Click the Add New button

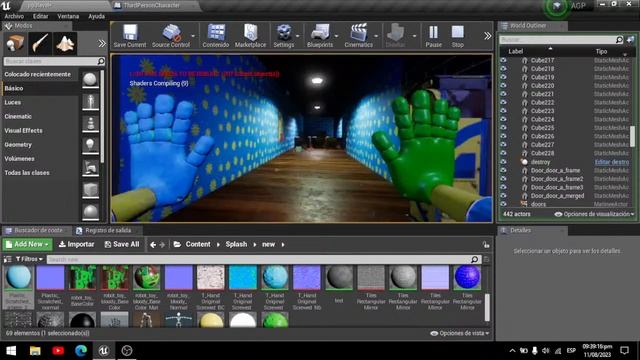tap(27, 244)
